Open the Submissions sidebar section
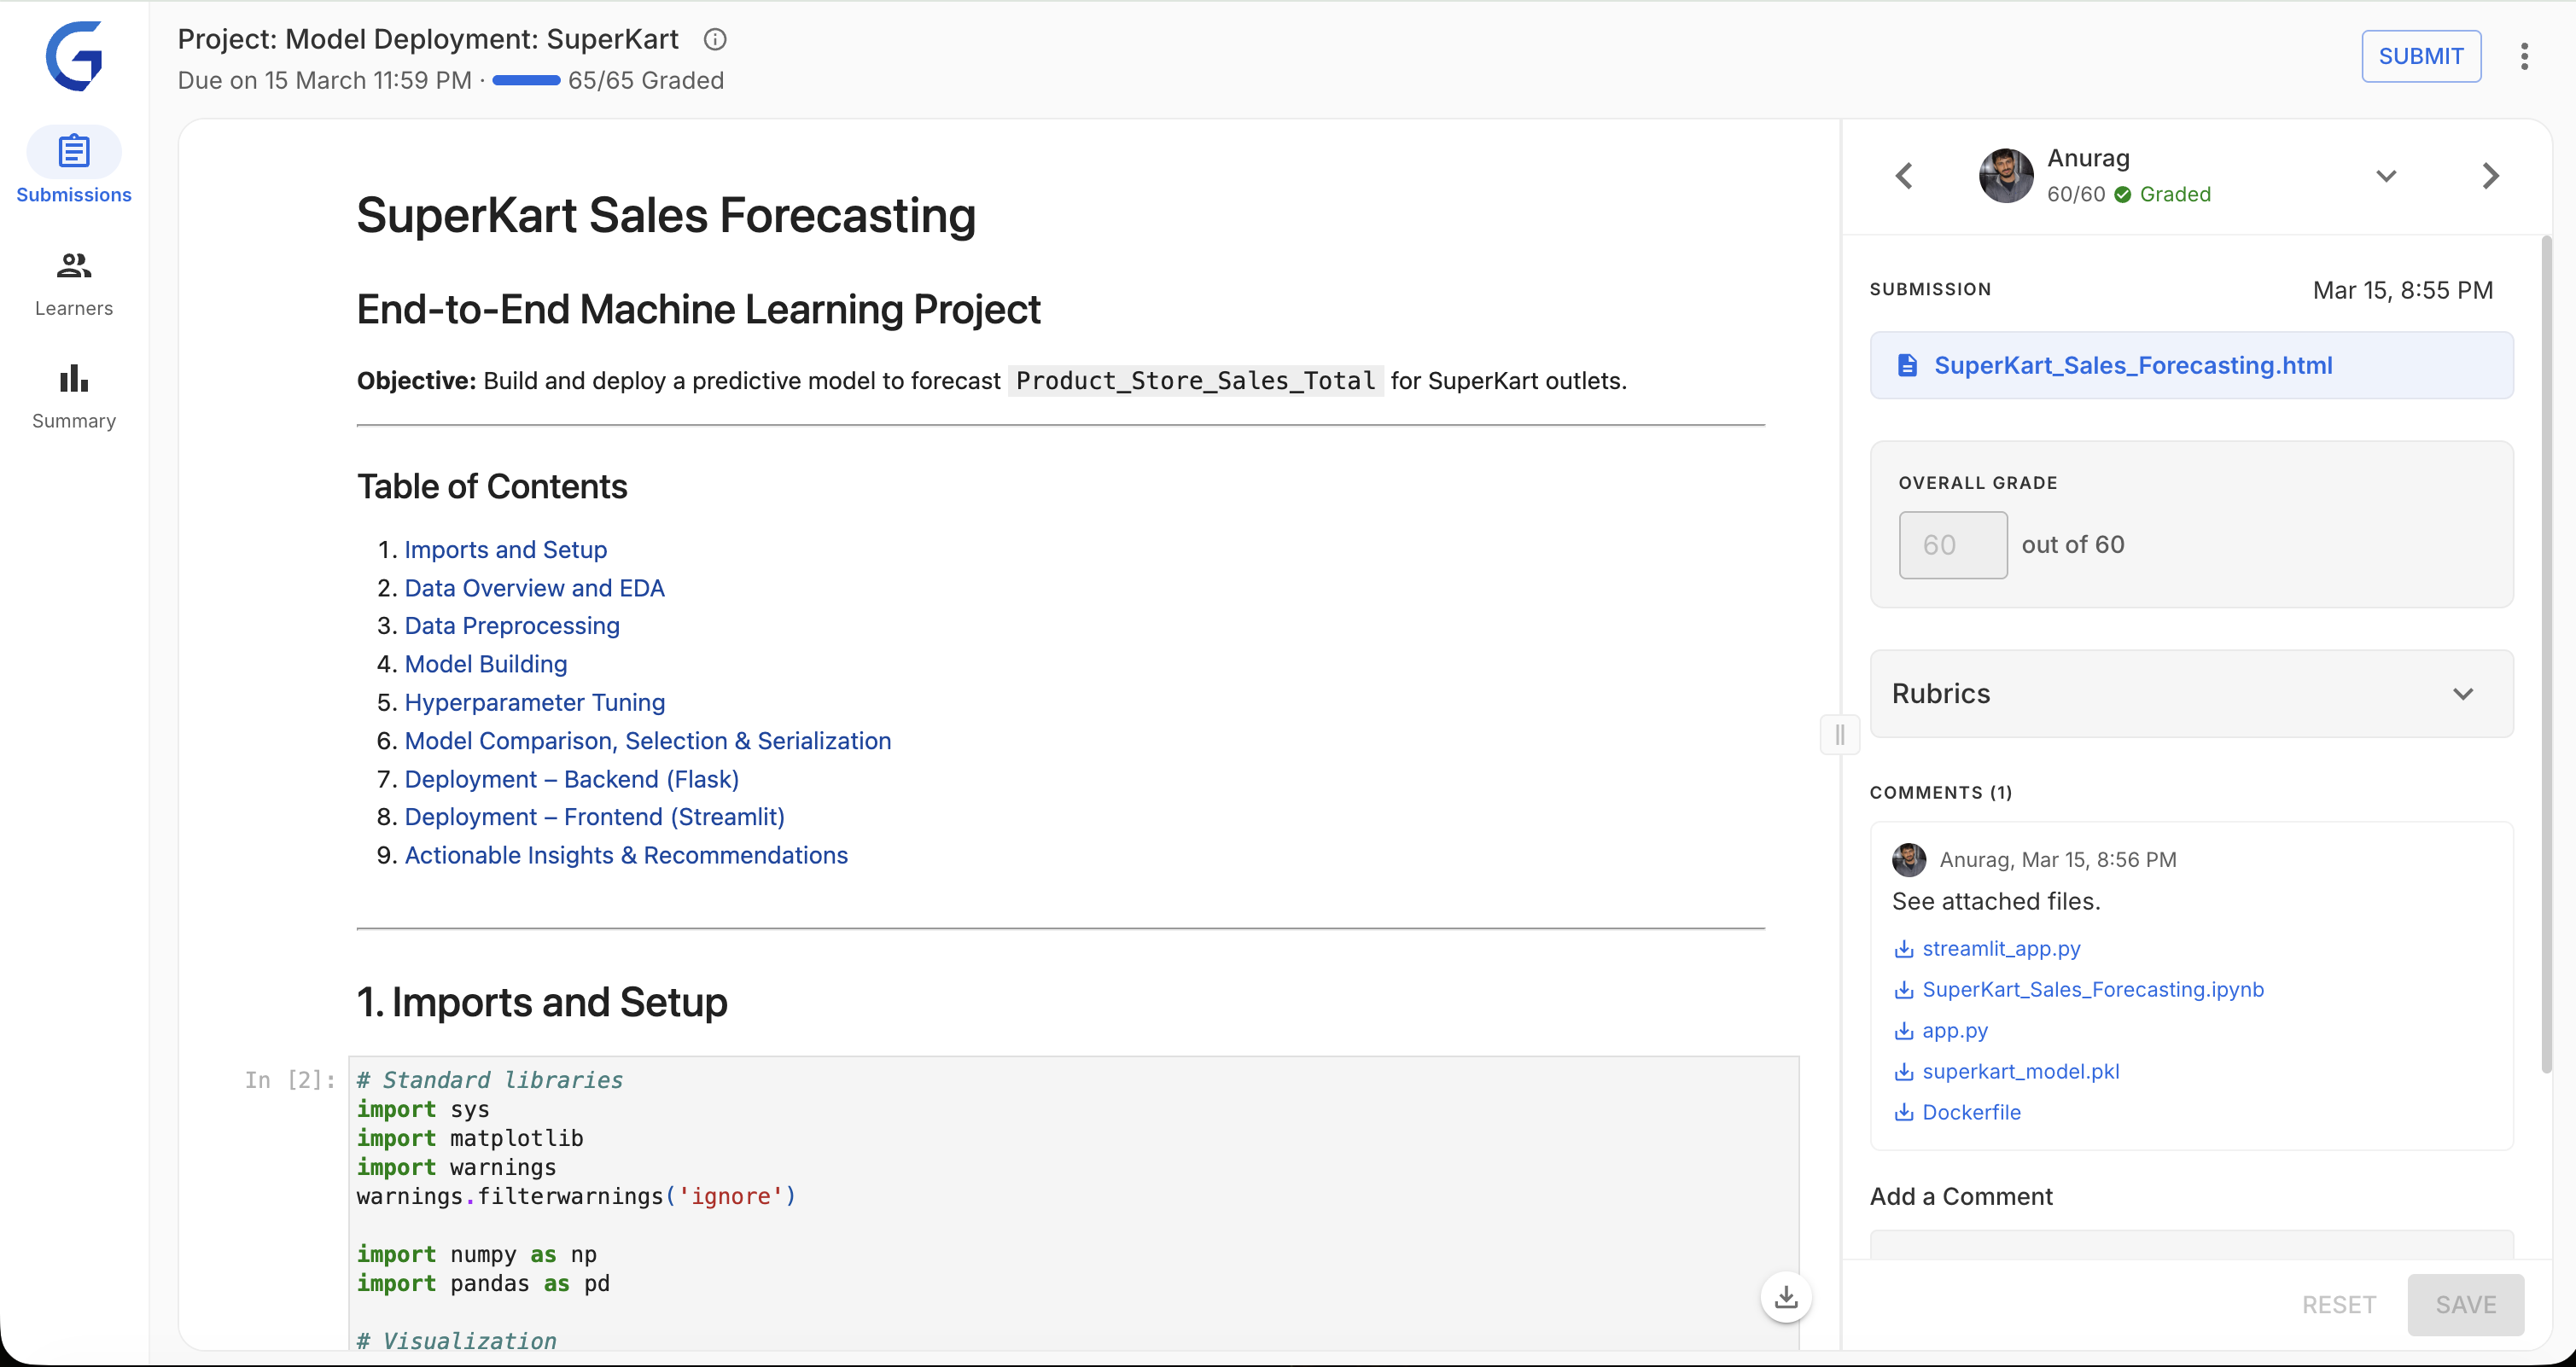The width and height of the screenshot is (2576, 1367). click(x=74, y=168)
